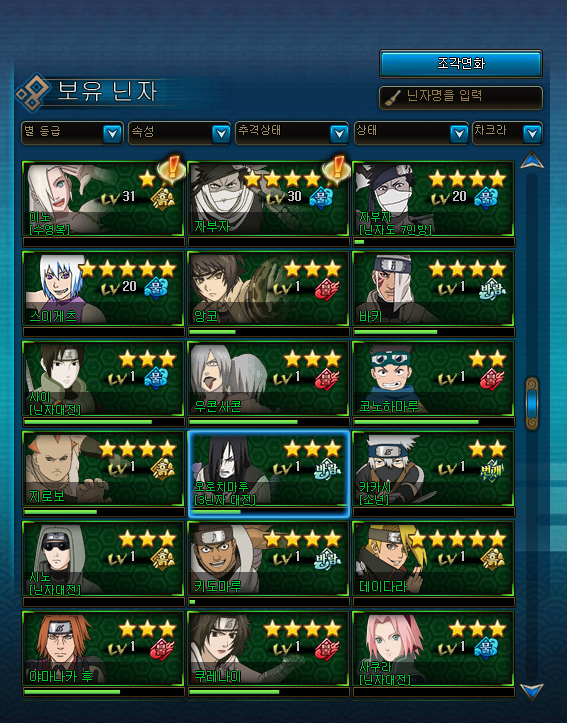This screenshot has width=567, height=723.
Task: Open the 별 등급 star grade dropdown
Action: 72,133
